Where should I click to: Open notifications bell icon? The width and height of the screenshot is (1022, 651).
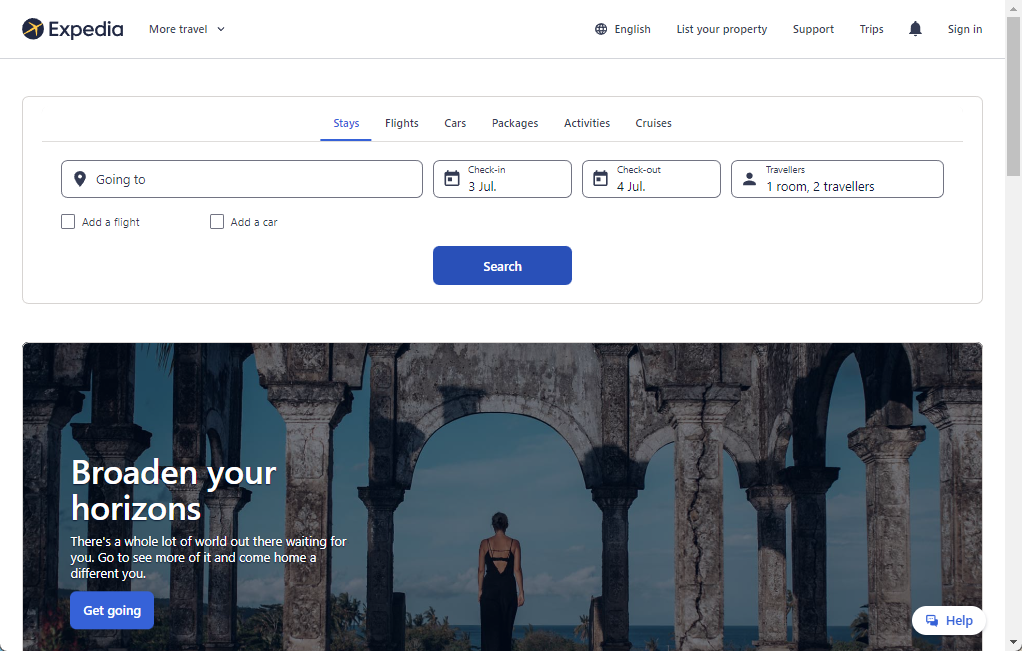tap(915, 29)
